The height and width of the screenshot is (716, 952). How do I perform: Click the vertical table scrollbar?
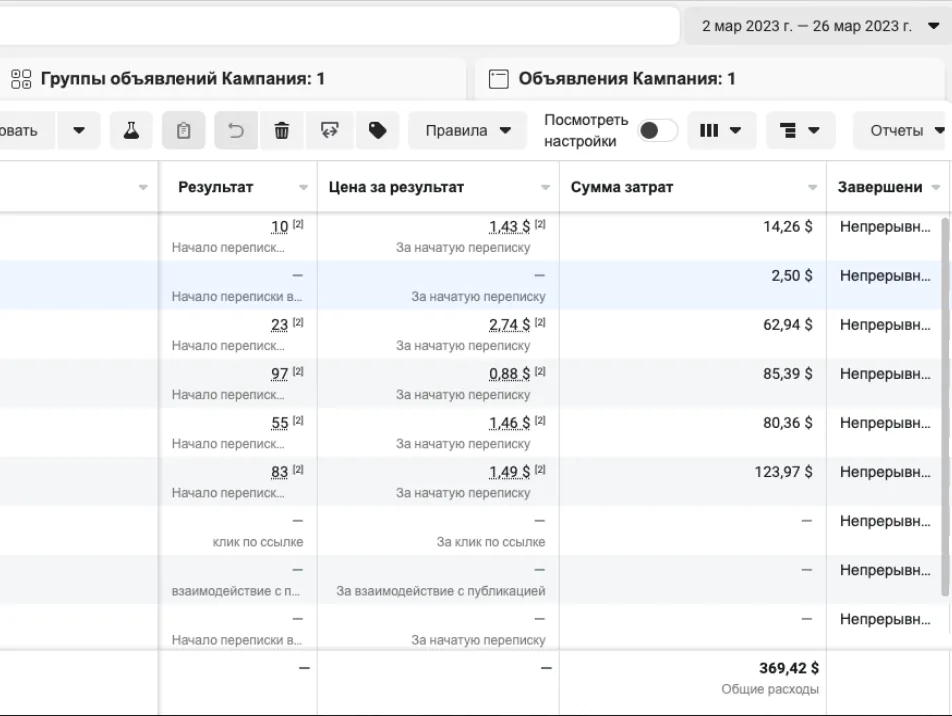pyautogui.click(x=945, y=407)
